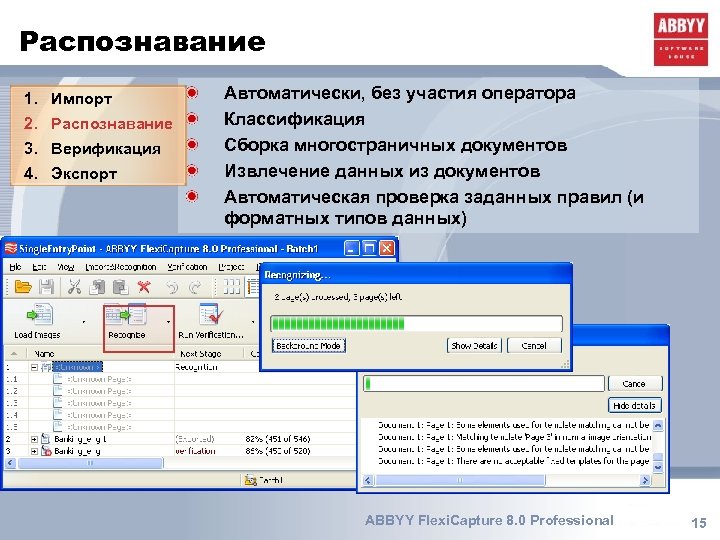Delete item with the red X icon
The width and height of the screenshot is (720, 540).
144,287
